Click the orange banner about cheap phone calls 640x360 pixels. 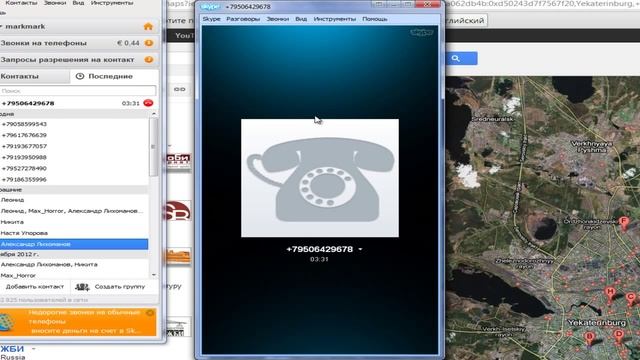pyautogui.click(x=78, y=322)
